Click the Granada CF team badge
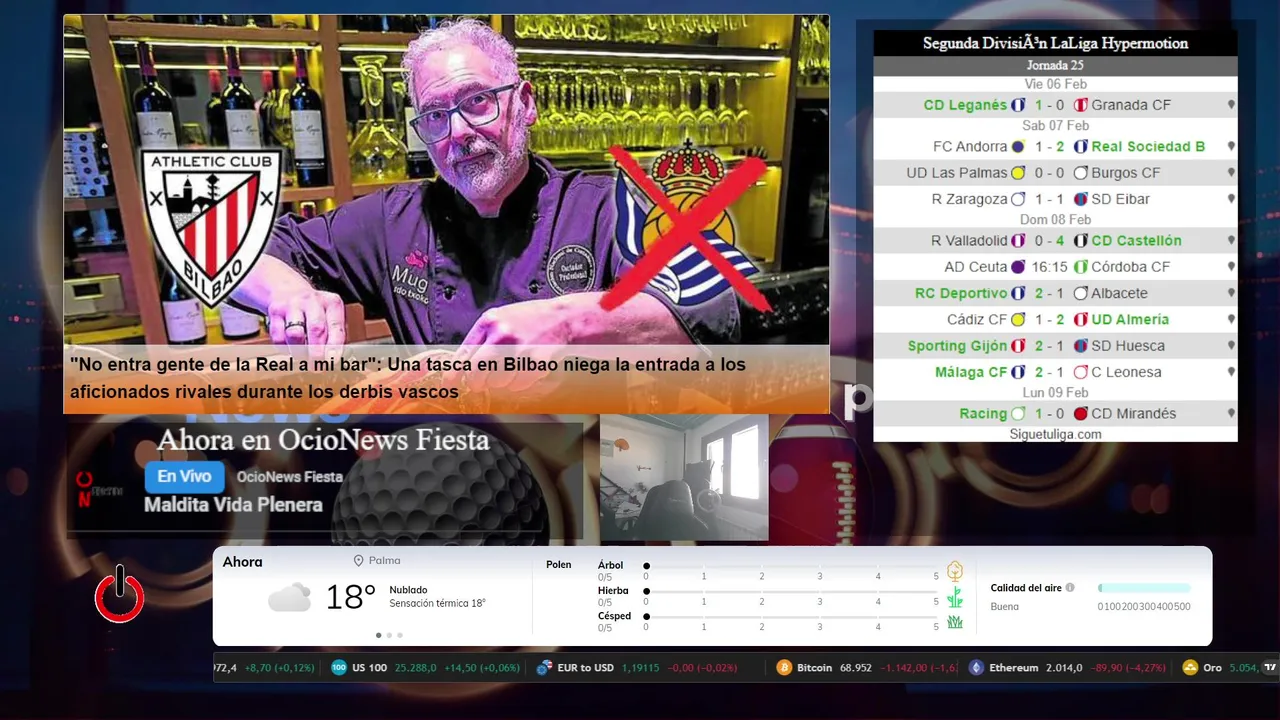The height and width of the screenshot is (720, 1280). point(1080,105)
